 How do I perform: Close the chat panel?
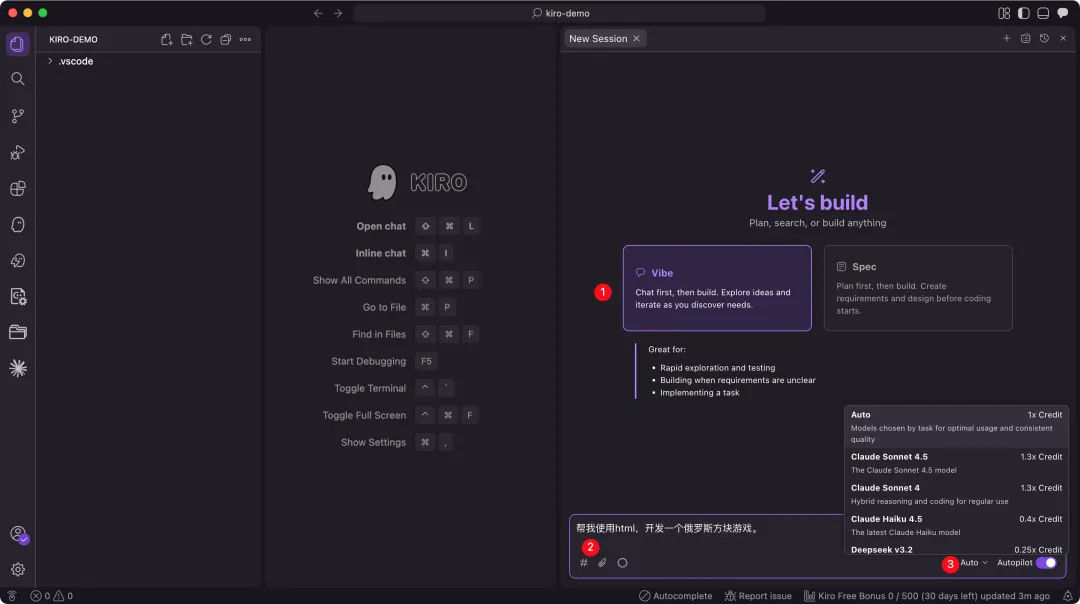[1063, 39]
